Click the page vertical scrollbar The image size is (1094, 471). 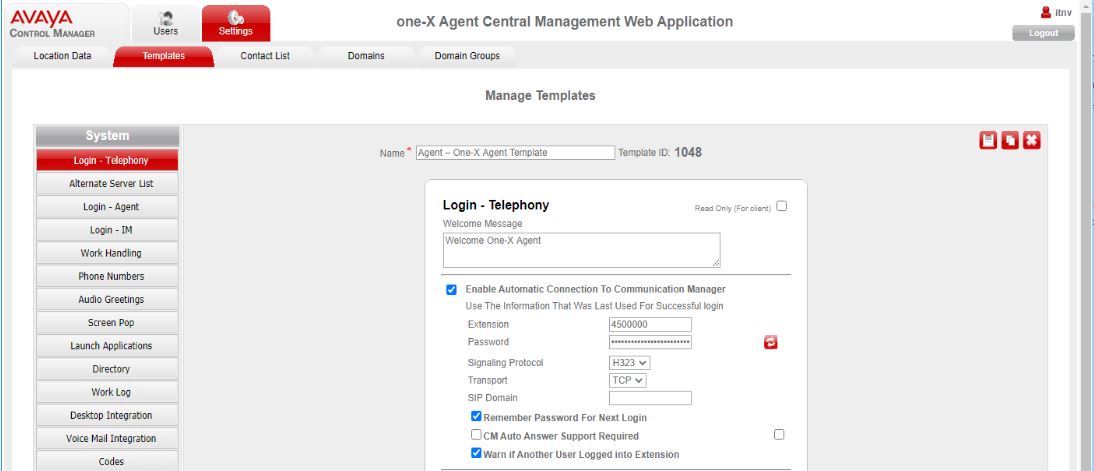point(1087,235)
